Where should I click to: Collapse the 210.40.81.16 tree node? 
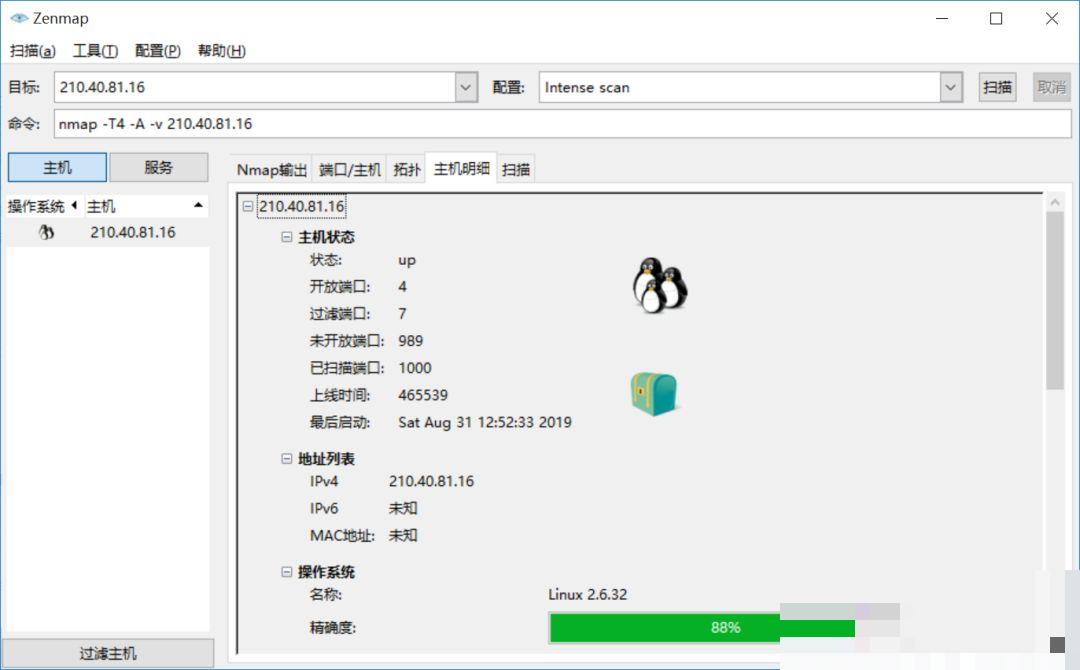coord(247,206)
